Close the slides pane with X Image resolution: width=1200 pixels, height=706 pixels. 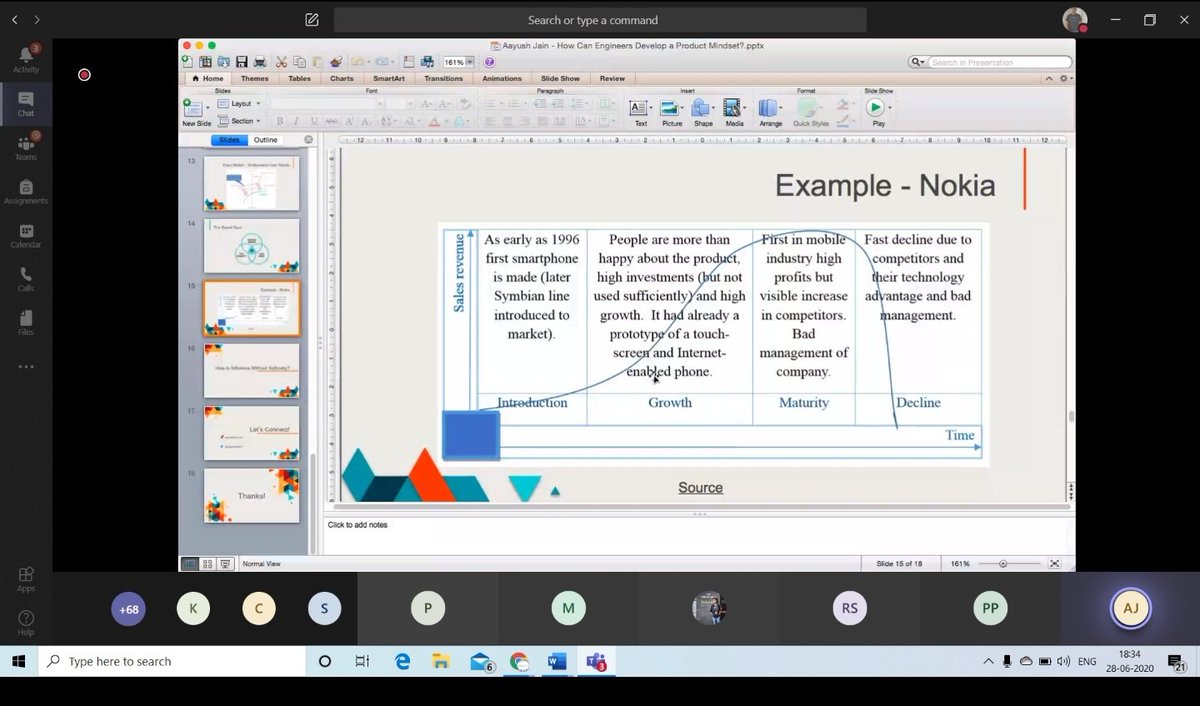[308, 140]
